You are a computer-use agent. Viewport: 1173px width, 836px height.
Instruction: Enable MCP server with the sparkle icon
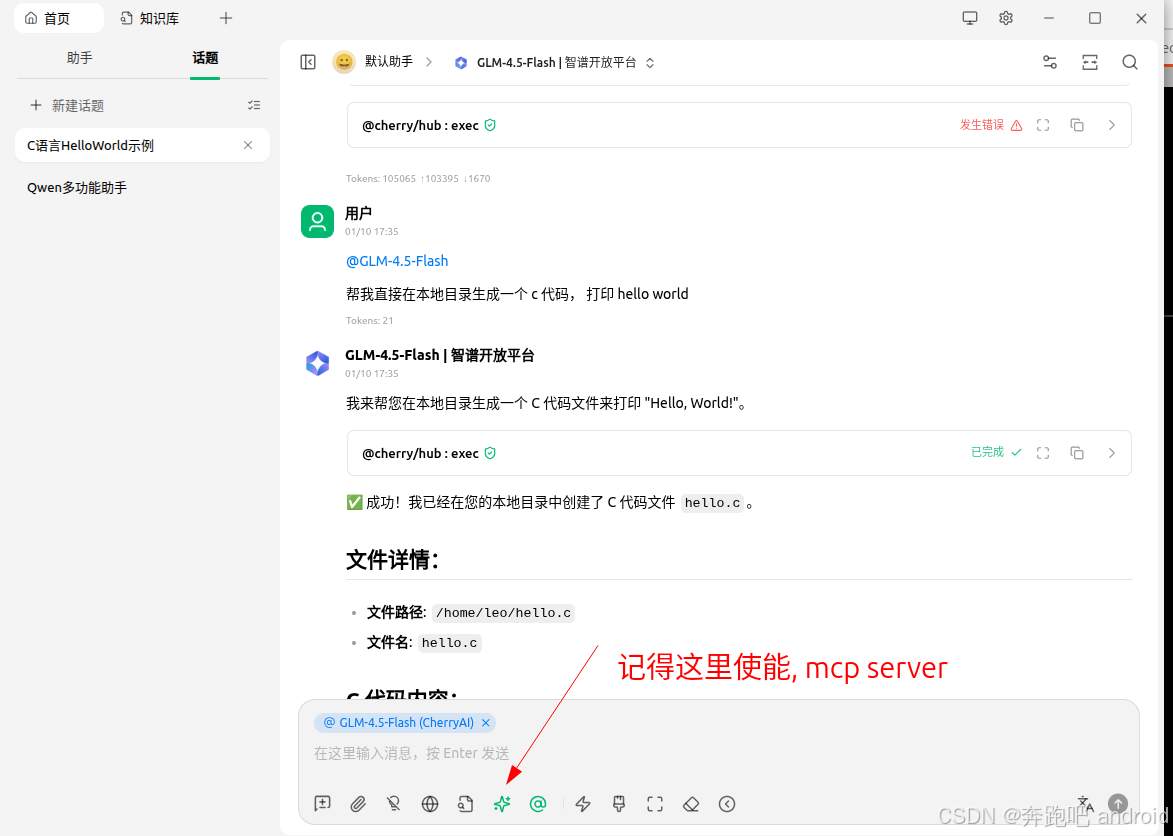pyautogui.click(x=502, y=804)
